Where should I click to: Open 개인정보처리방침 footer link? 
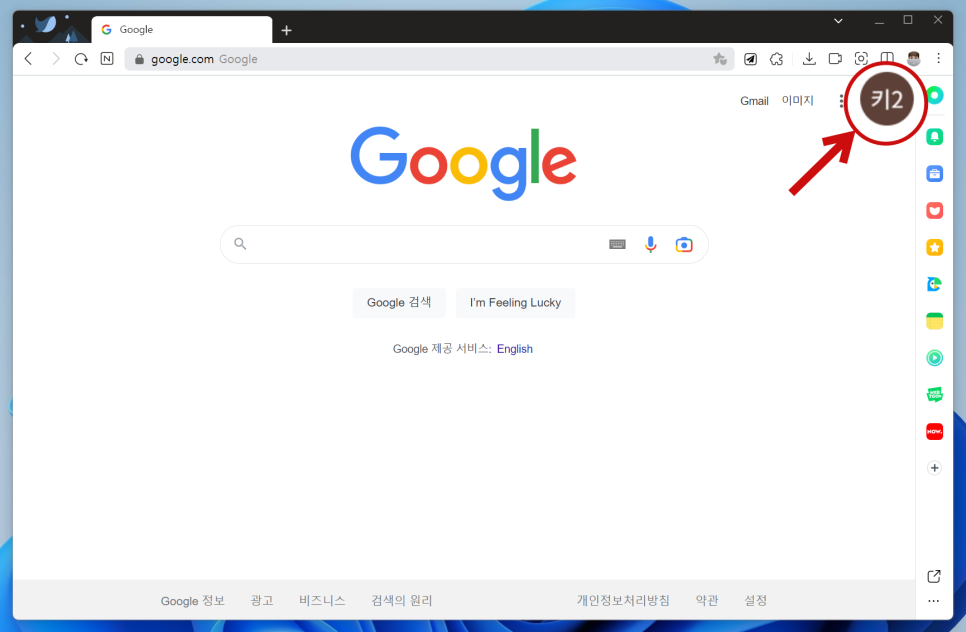pyautogui.click(x=623, y=600)
